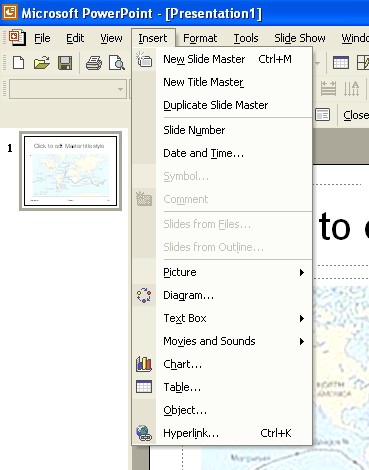Viewport: 369px width, 470px height.
Task: Open the Format menu
Action: click(200, 38)
